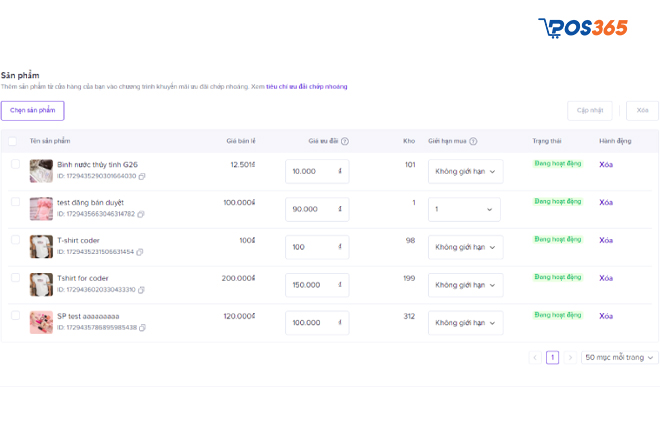Copy the T-shirt coder product ID
The height and width of the screenshot is (440, 660).
[139, 252]
